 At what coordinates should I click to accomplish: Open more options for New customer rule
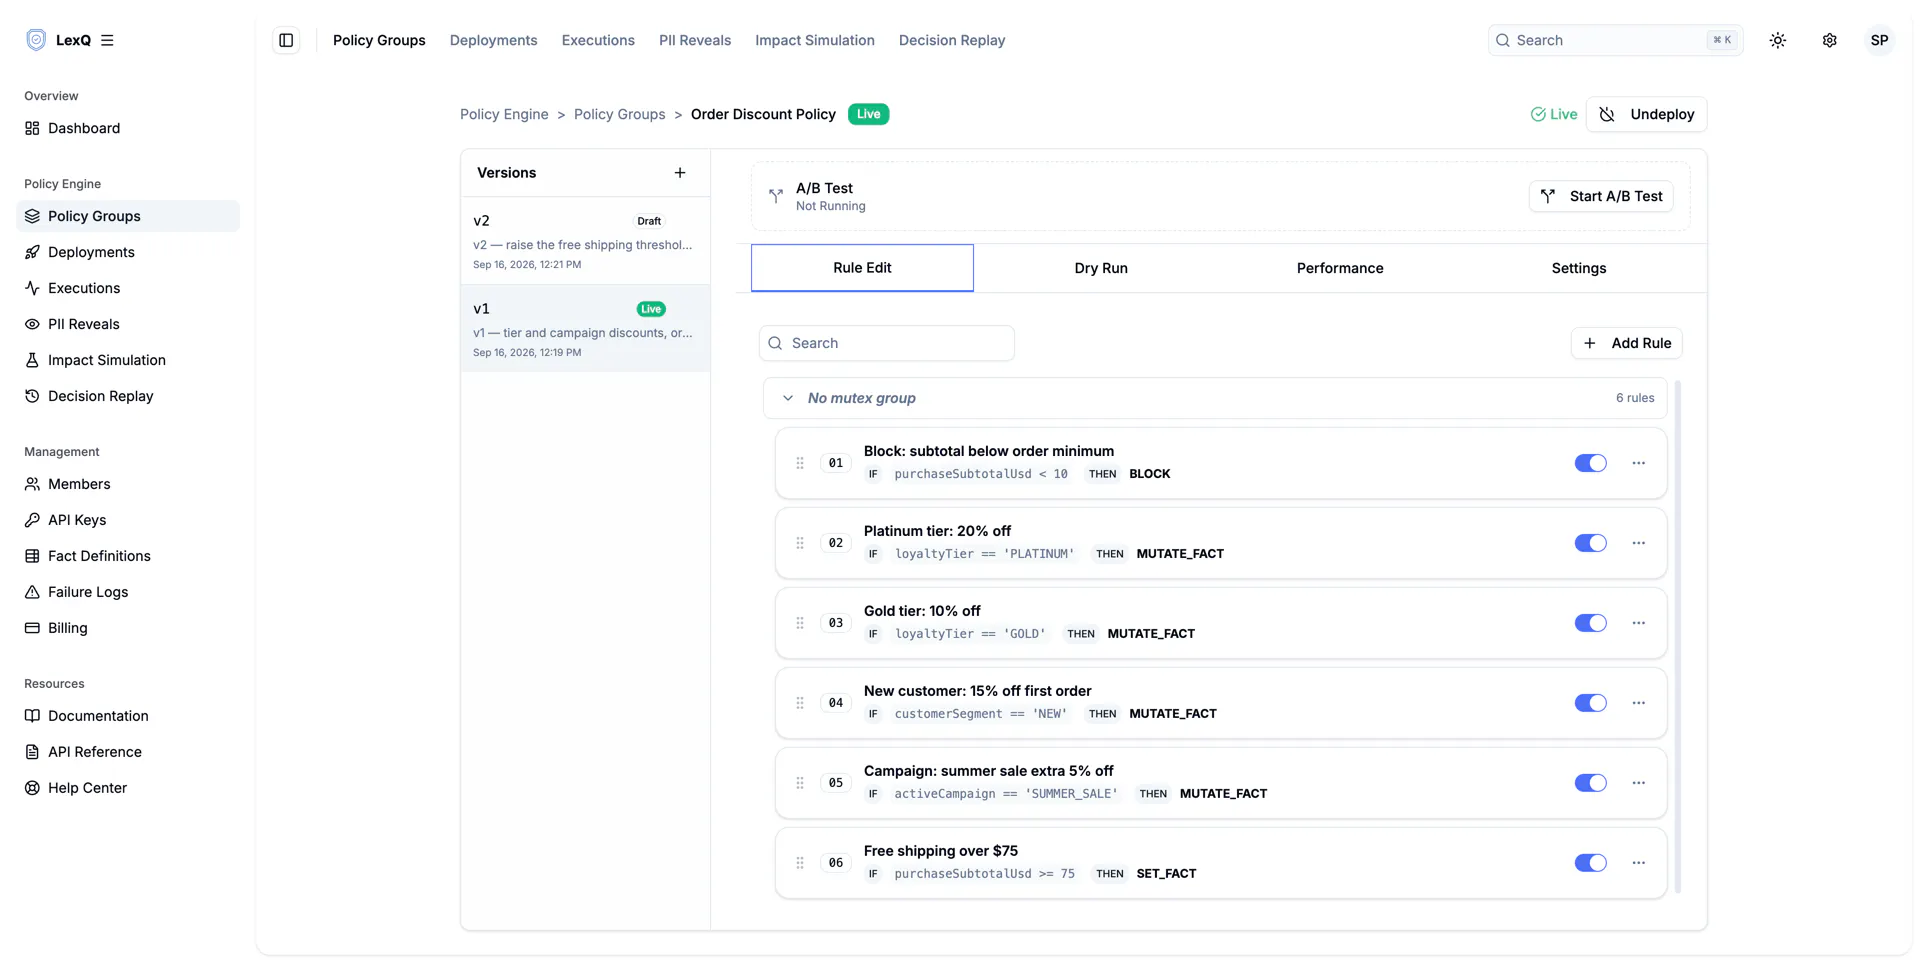click(1638, 703)
